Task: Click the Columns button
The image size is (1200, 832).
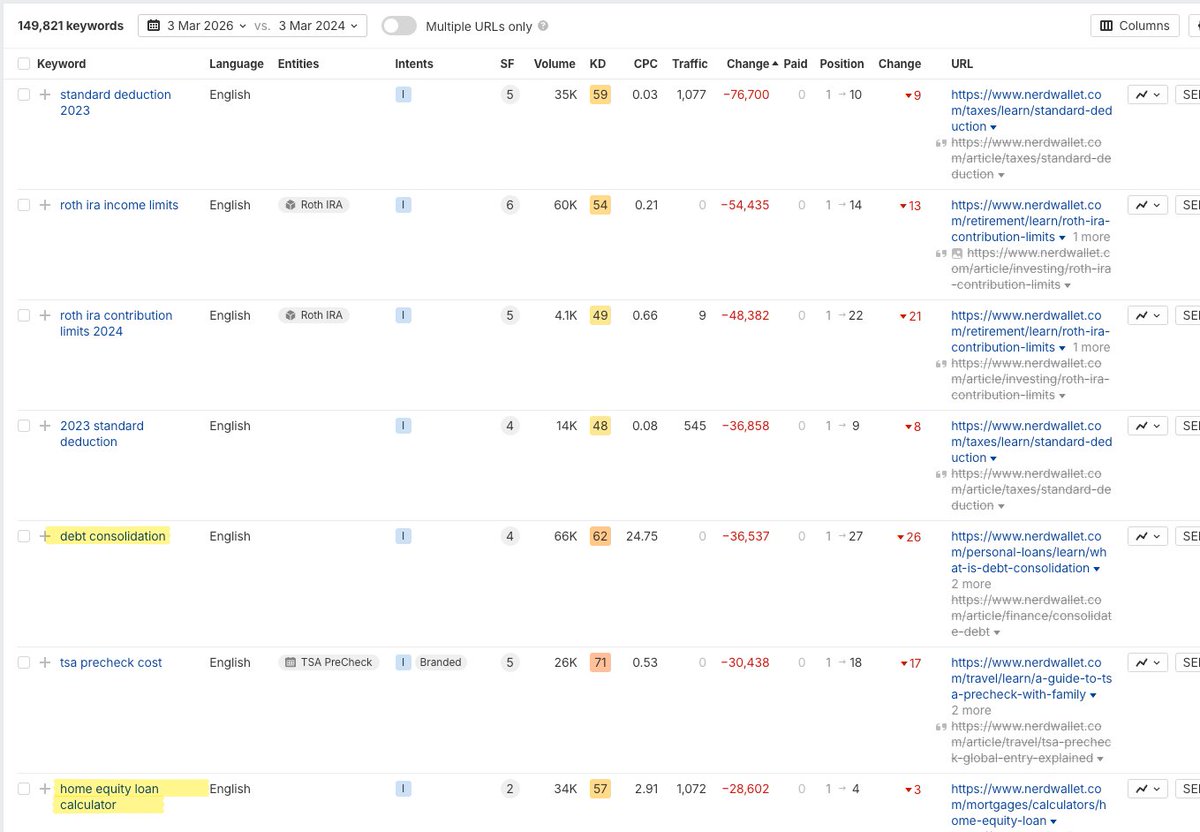Action: (1134, 26)
